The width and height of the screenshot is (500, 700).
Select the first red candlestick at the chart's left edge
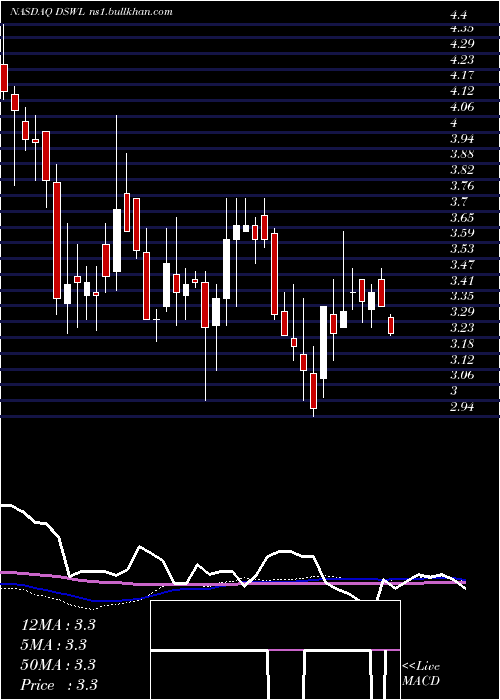click(x=4, y=78)
